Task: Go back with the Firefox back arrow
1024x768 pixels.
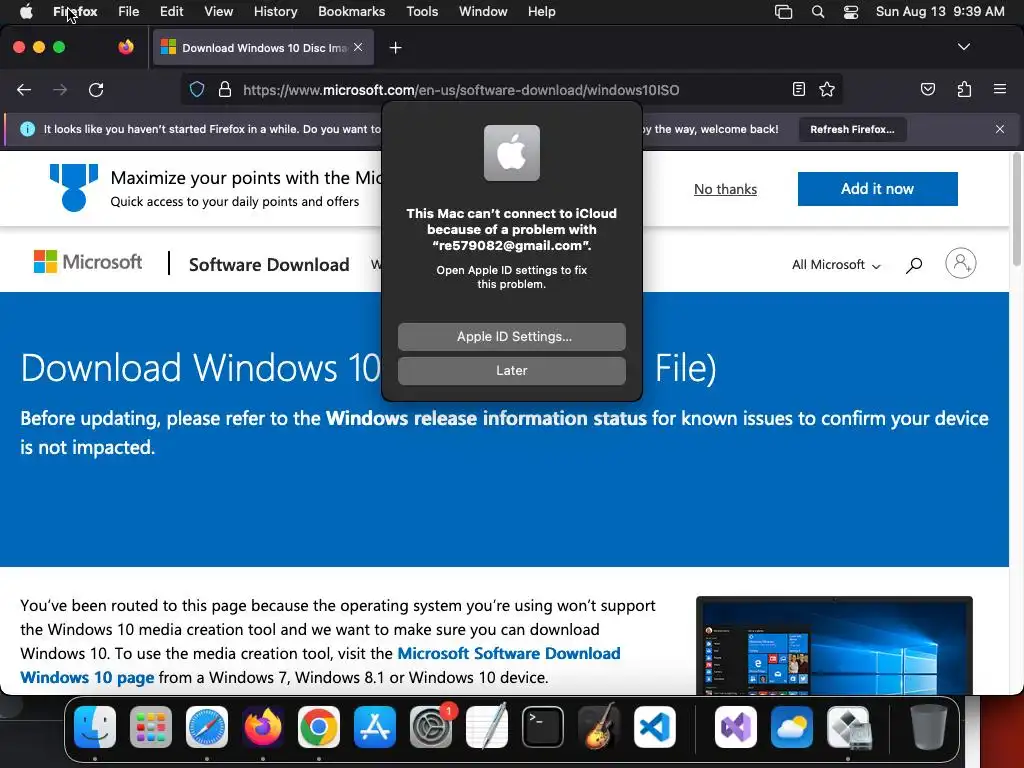Action: 24,90
